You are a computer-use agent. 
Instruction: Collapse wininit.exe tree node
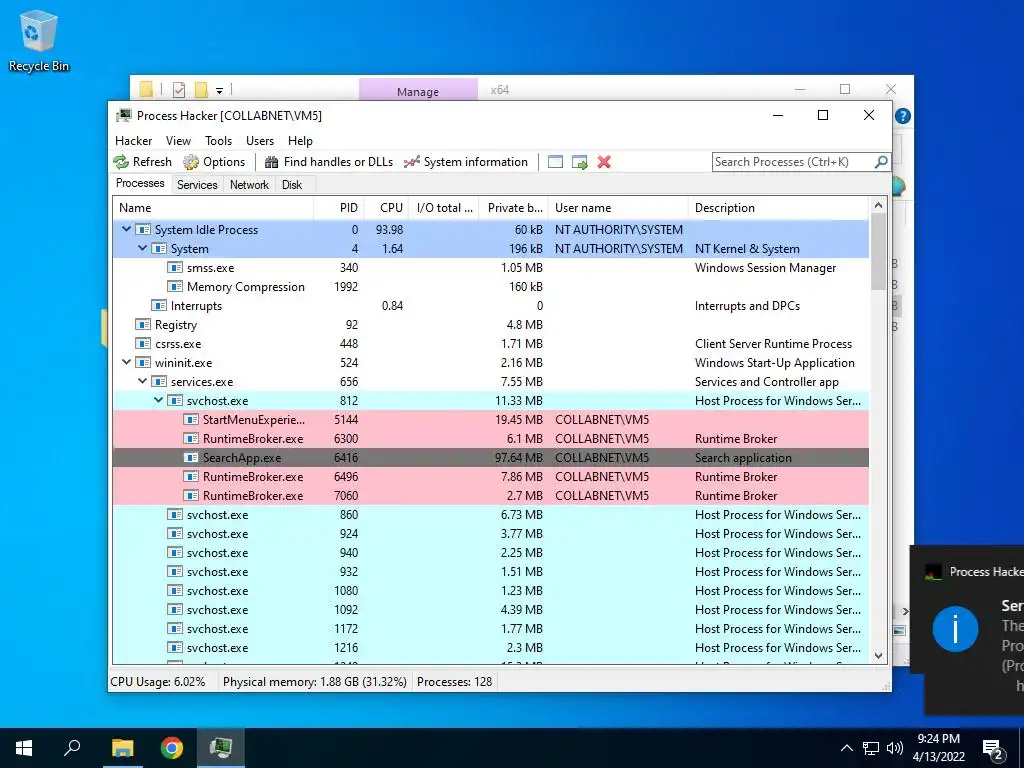tap(126, 362)
